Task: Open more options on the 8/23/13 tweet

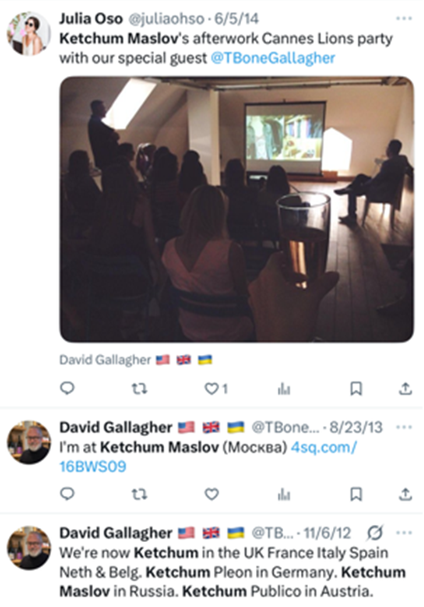Action: pos(404,427)
